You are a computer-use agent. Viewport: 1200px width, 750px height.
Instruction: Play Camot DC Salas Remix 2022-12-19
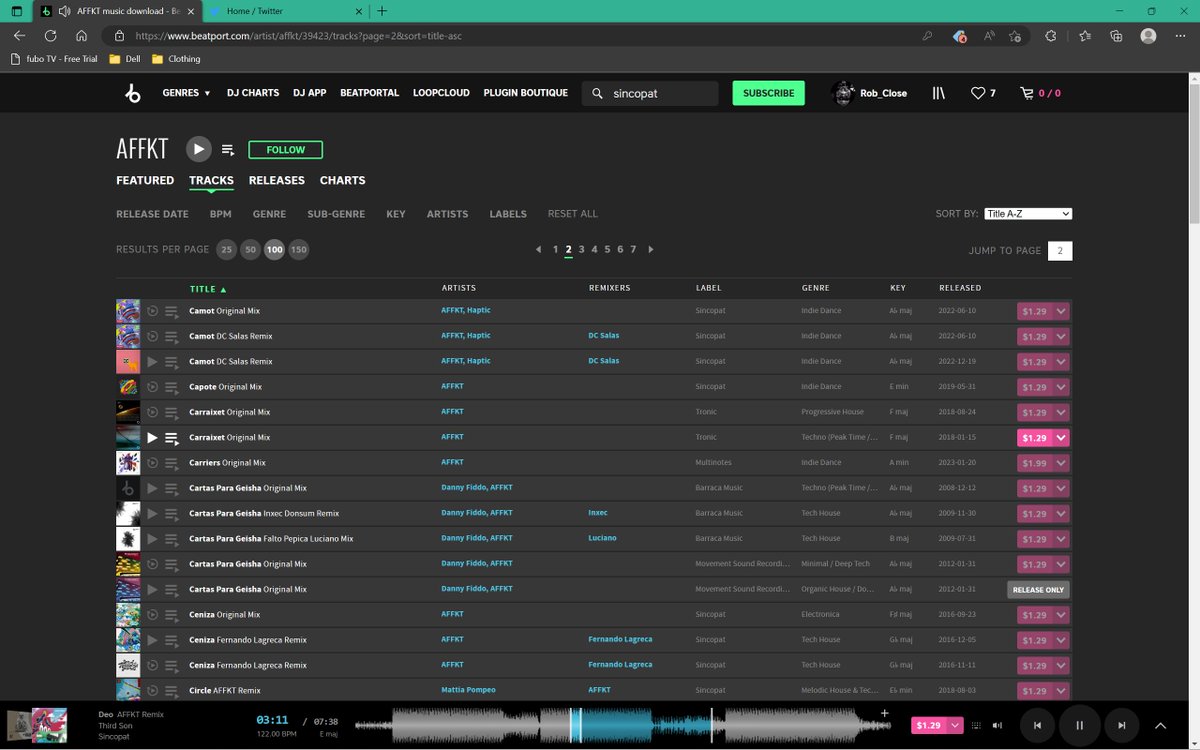pos(152,362)
